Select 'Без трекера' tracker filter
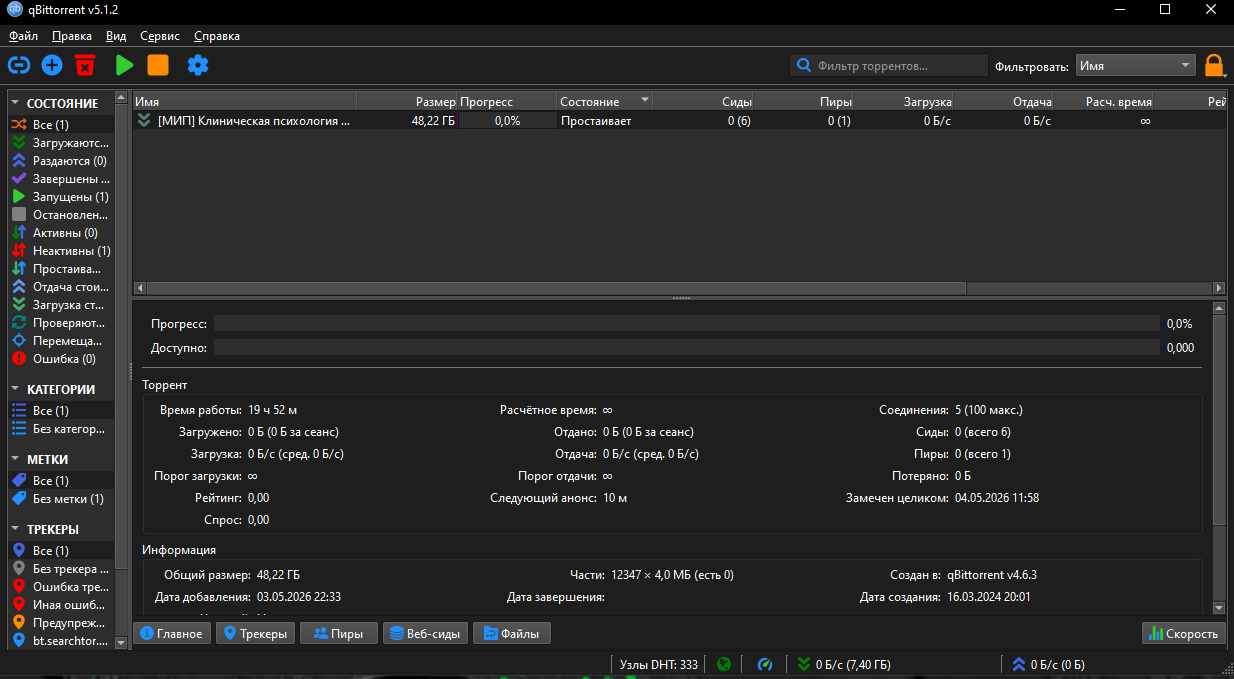The image size is (1234, 679). click(x=62, y=569)
